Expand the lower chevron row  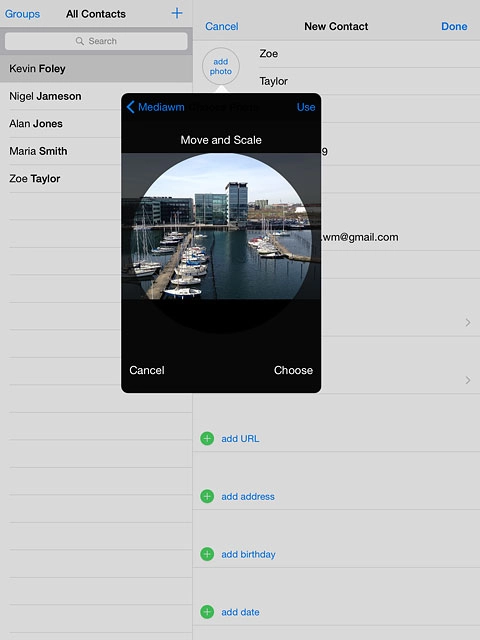468,380
